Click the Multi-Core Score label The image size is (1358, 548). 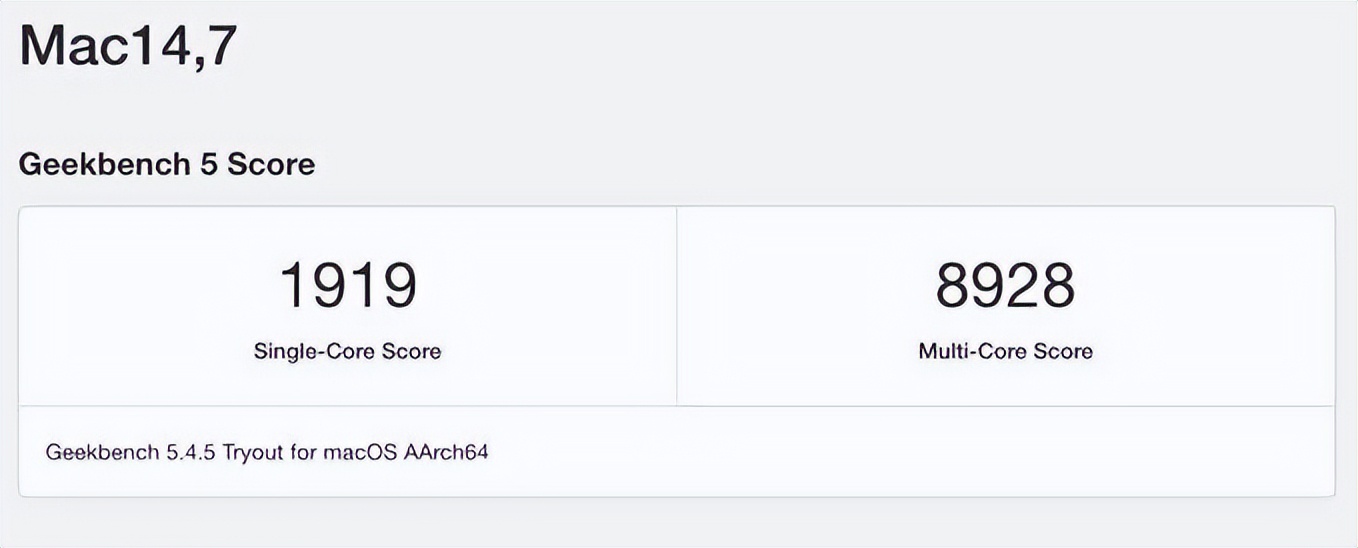coord(1005,351)
